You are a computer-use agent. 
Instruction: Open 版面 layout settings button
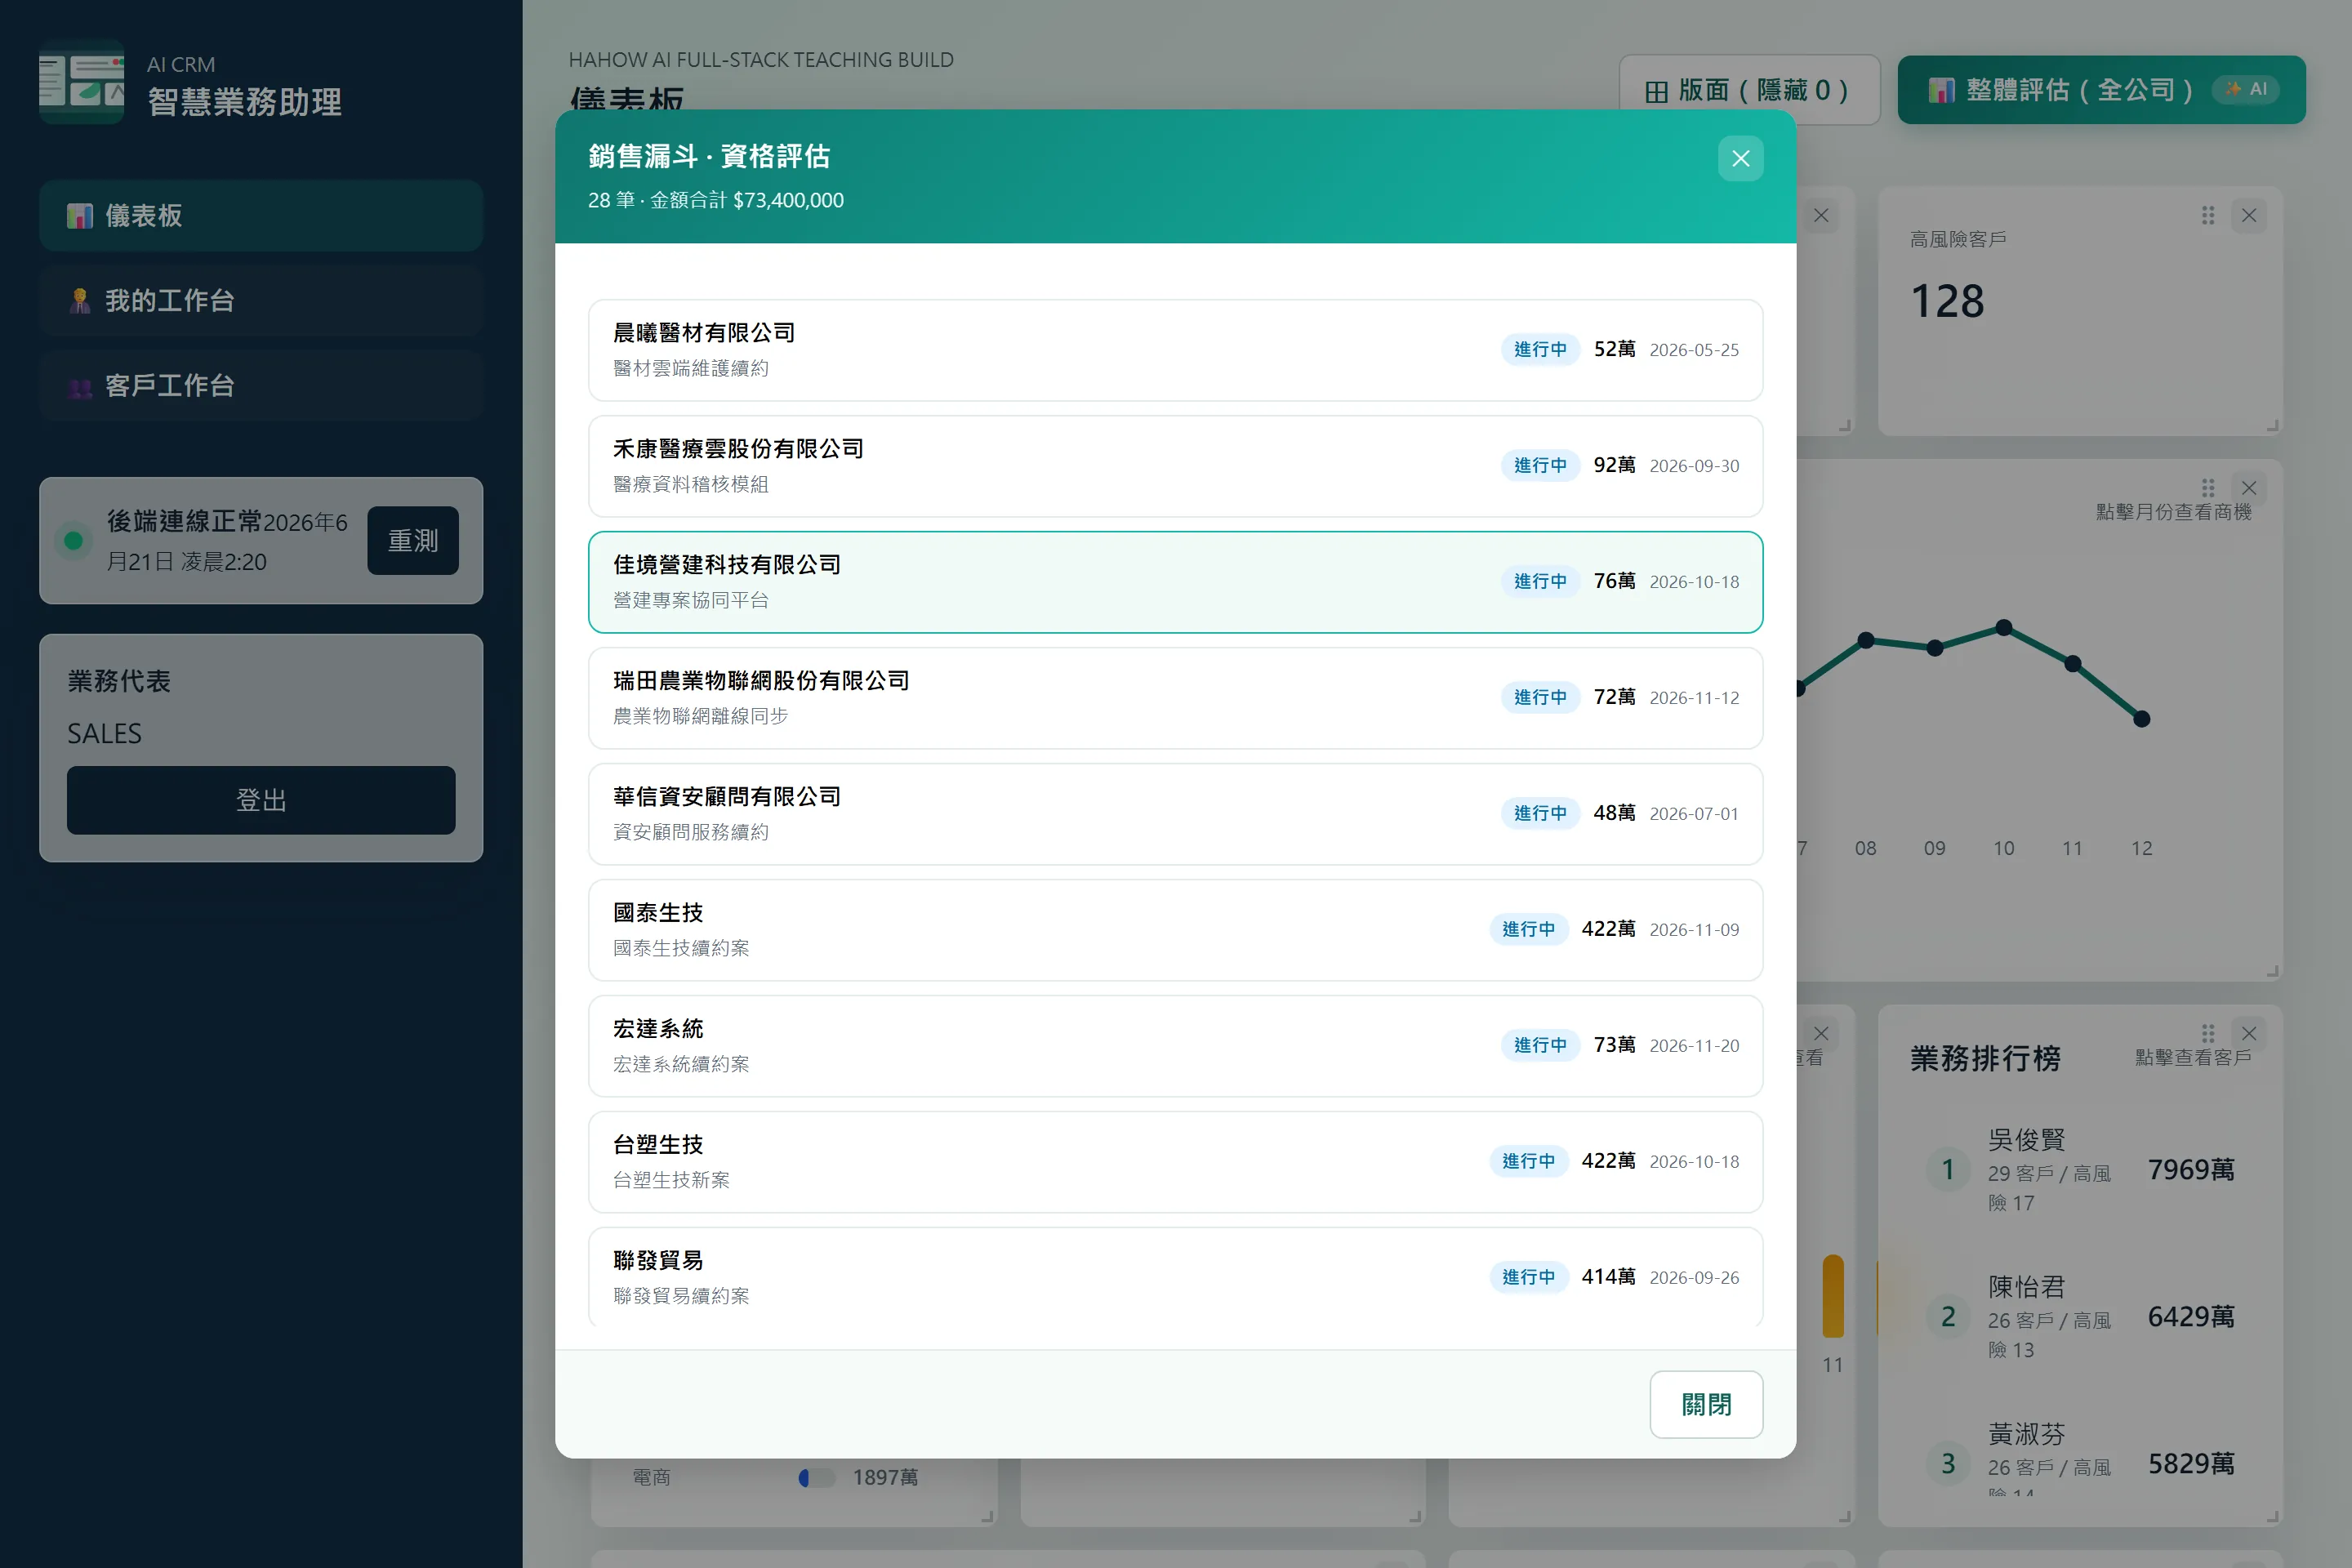(1749, 90)
